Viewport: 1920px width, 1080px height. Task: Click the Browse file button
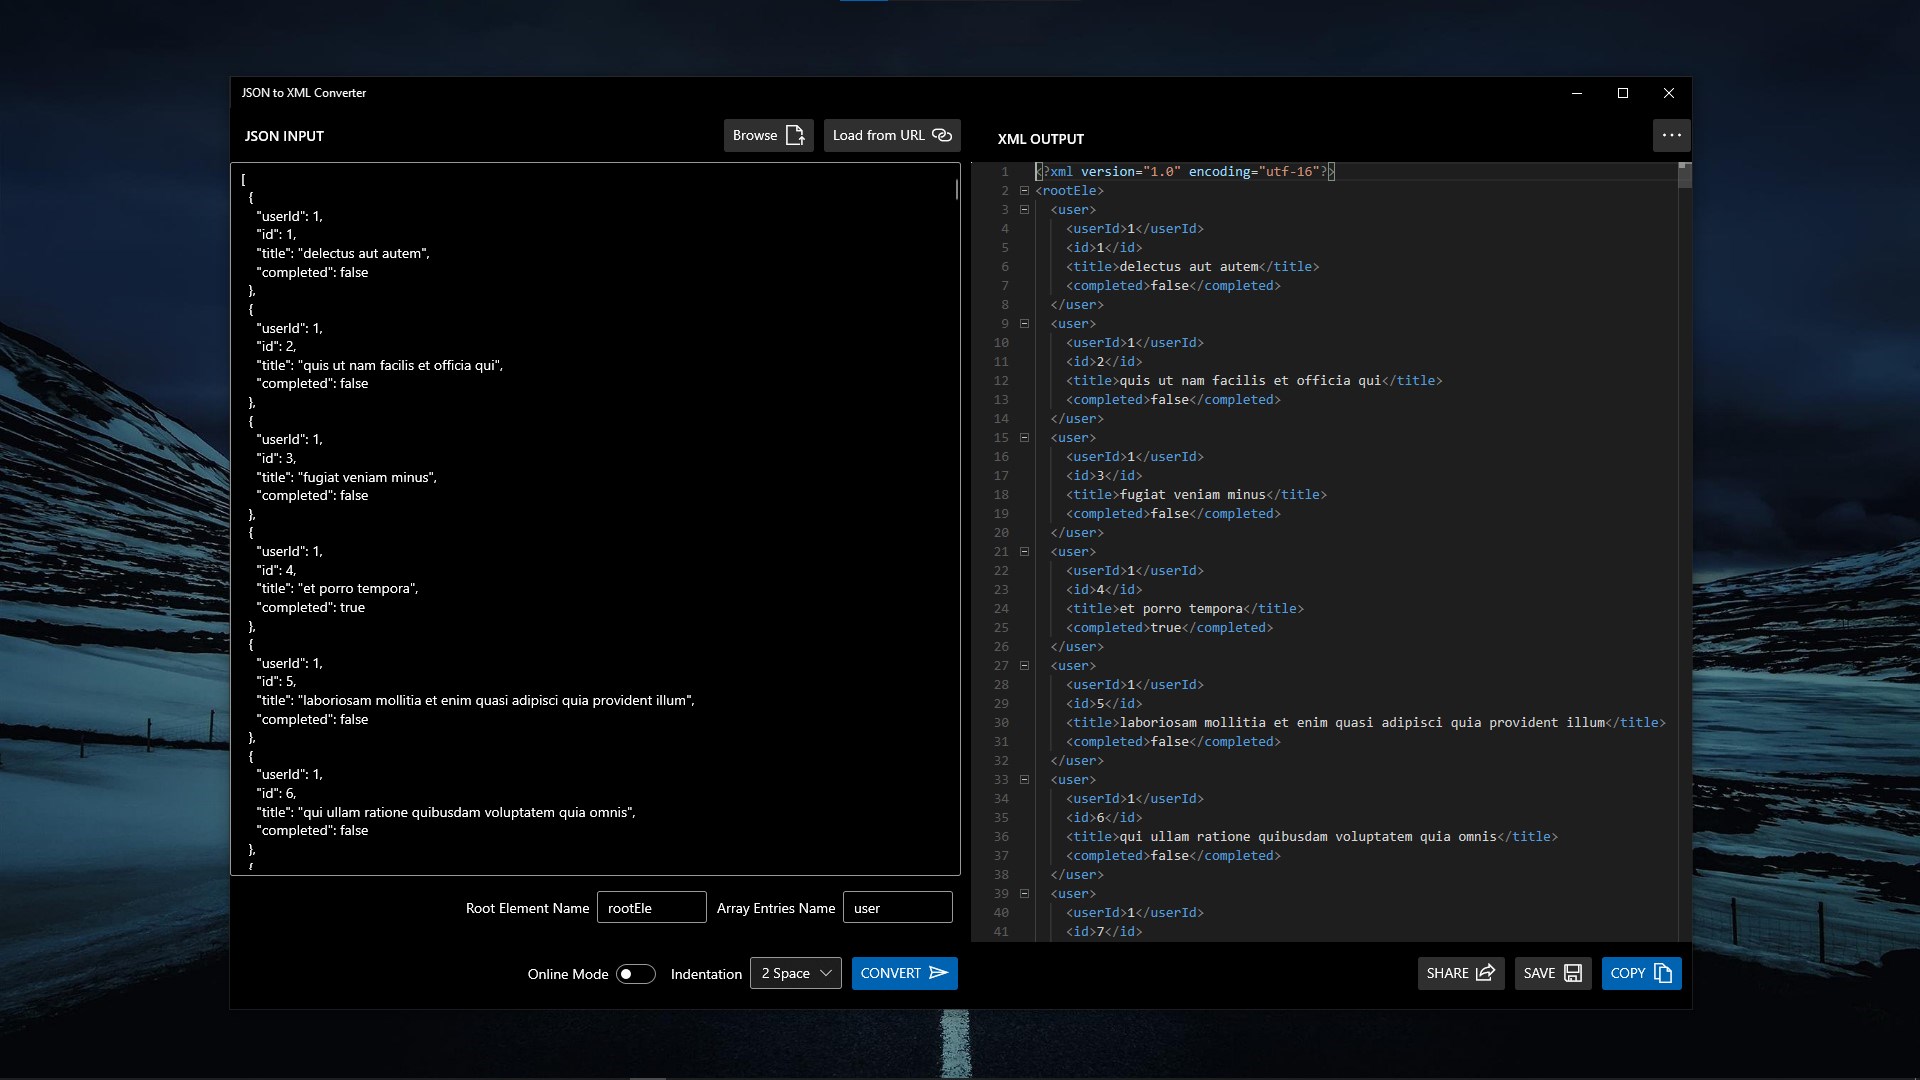click(x=768, y=135)
